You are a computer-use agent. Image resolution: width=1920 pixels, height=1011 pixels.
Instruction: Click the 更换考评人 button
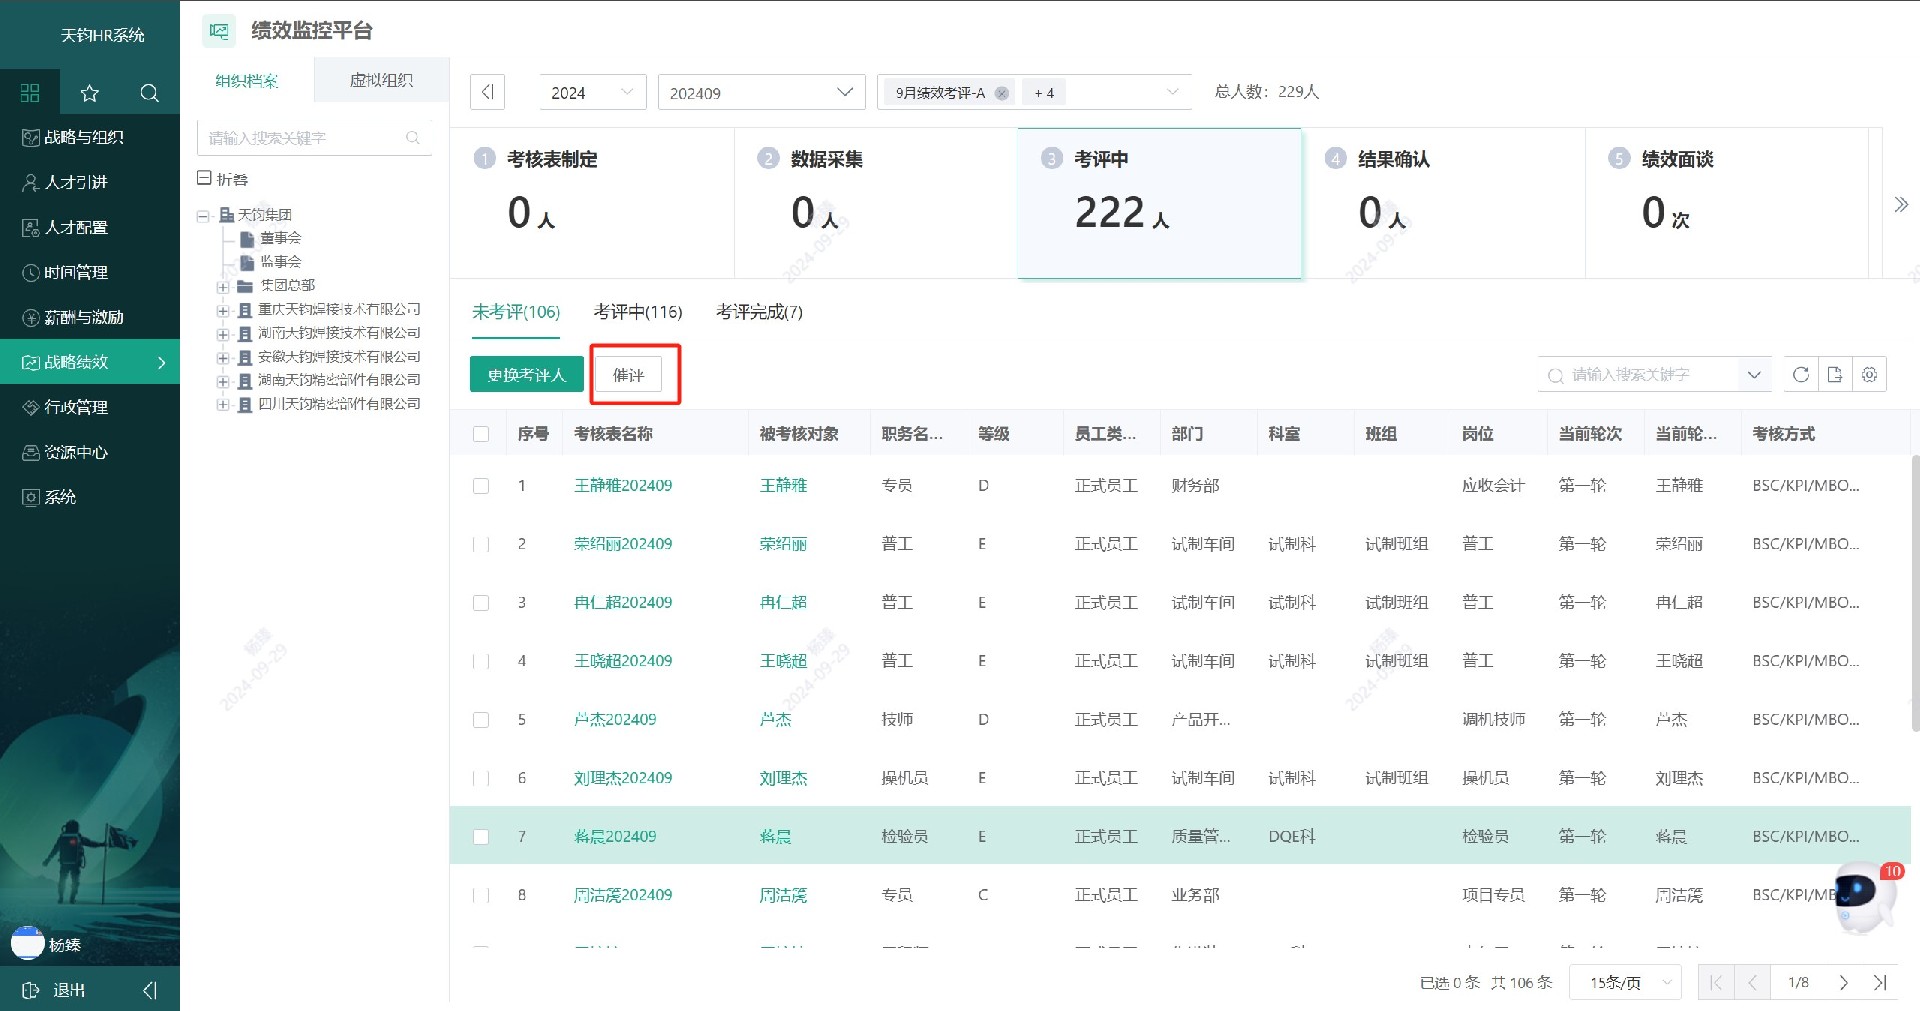pyautogui.click(x=526, y=375)
